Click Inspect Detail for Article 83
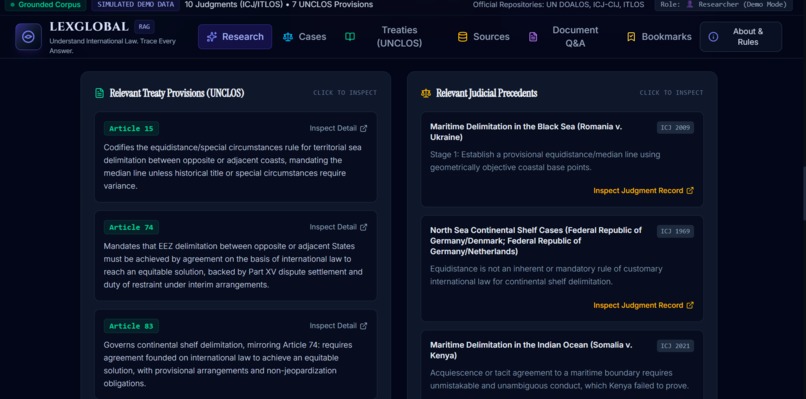This screenshot has height=399, width=806. (338, 326)
